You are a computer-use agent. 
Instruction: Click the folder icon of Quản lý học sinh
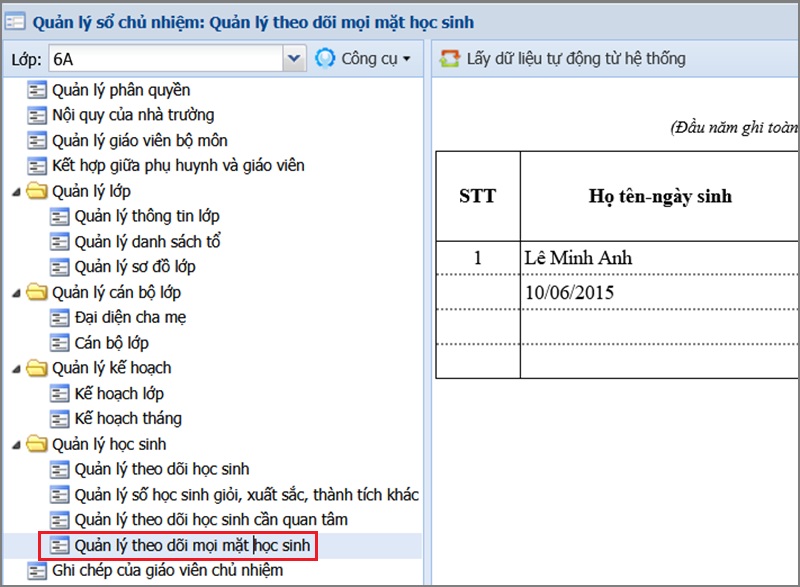coord(37,444)
